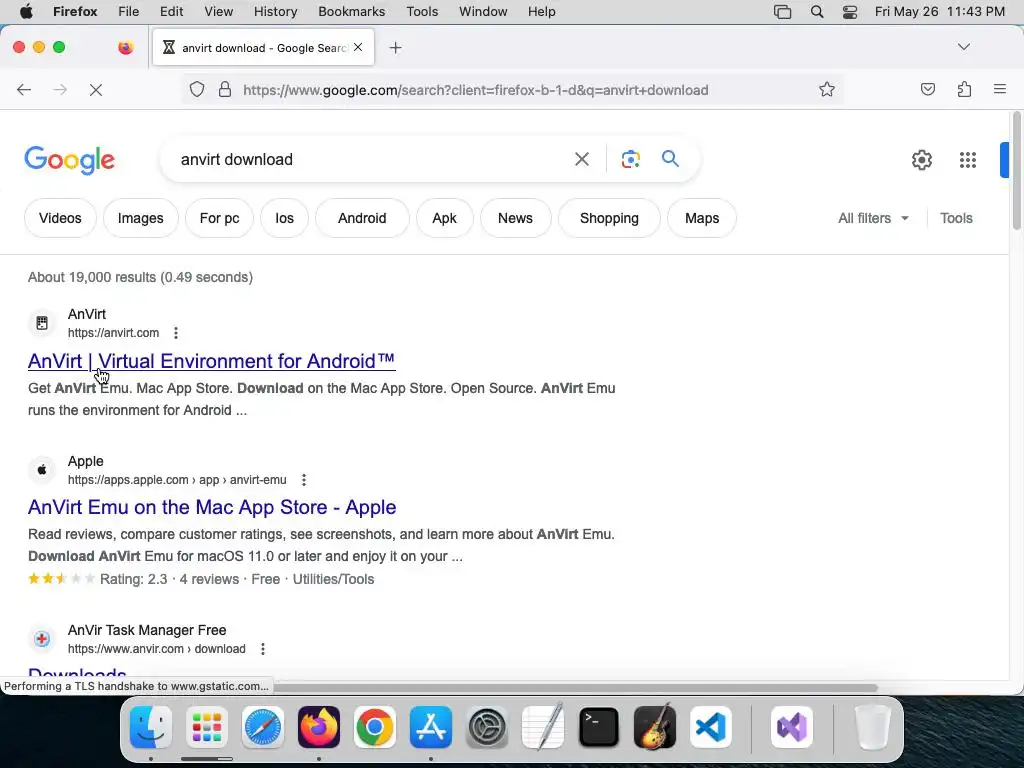The height and width of the screenshot is (768, 1024).
Task: Switch to the News results
Action: click(515, 218)
